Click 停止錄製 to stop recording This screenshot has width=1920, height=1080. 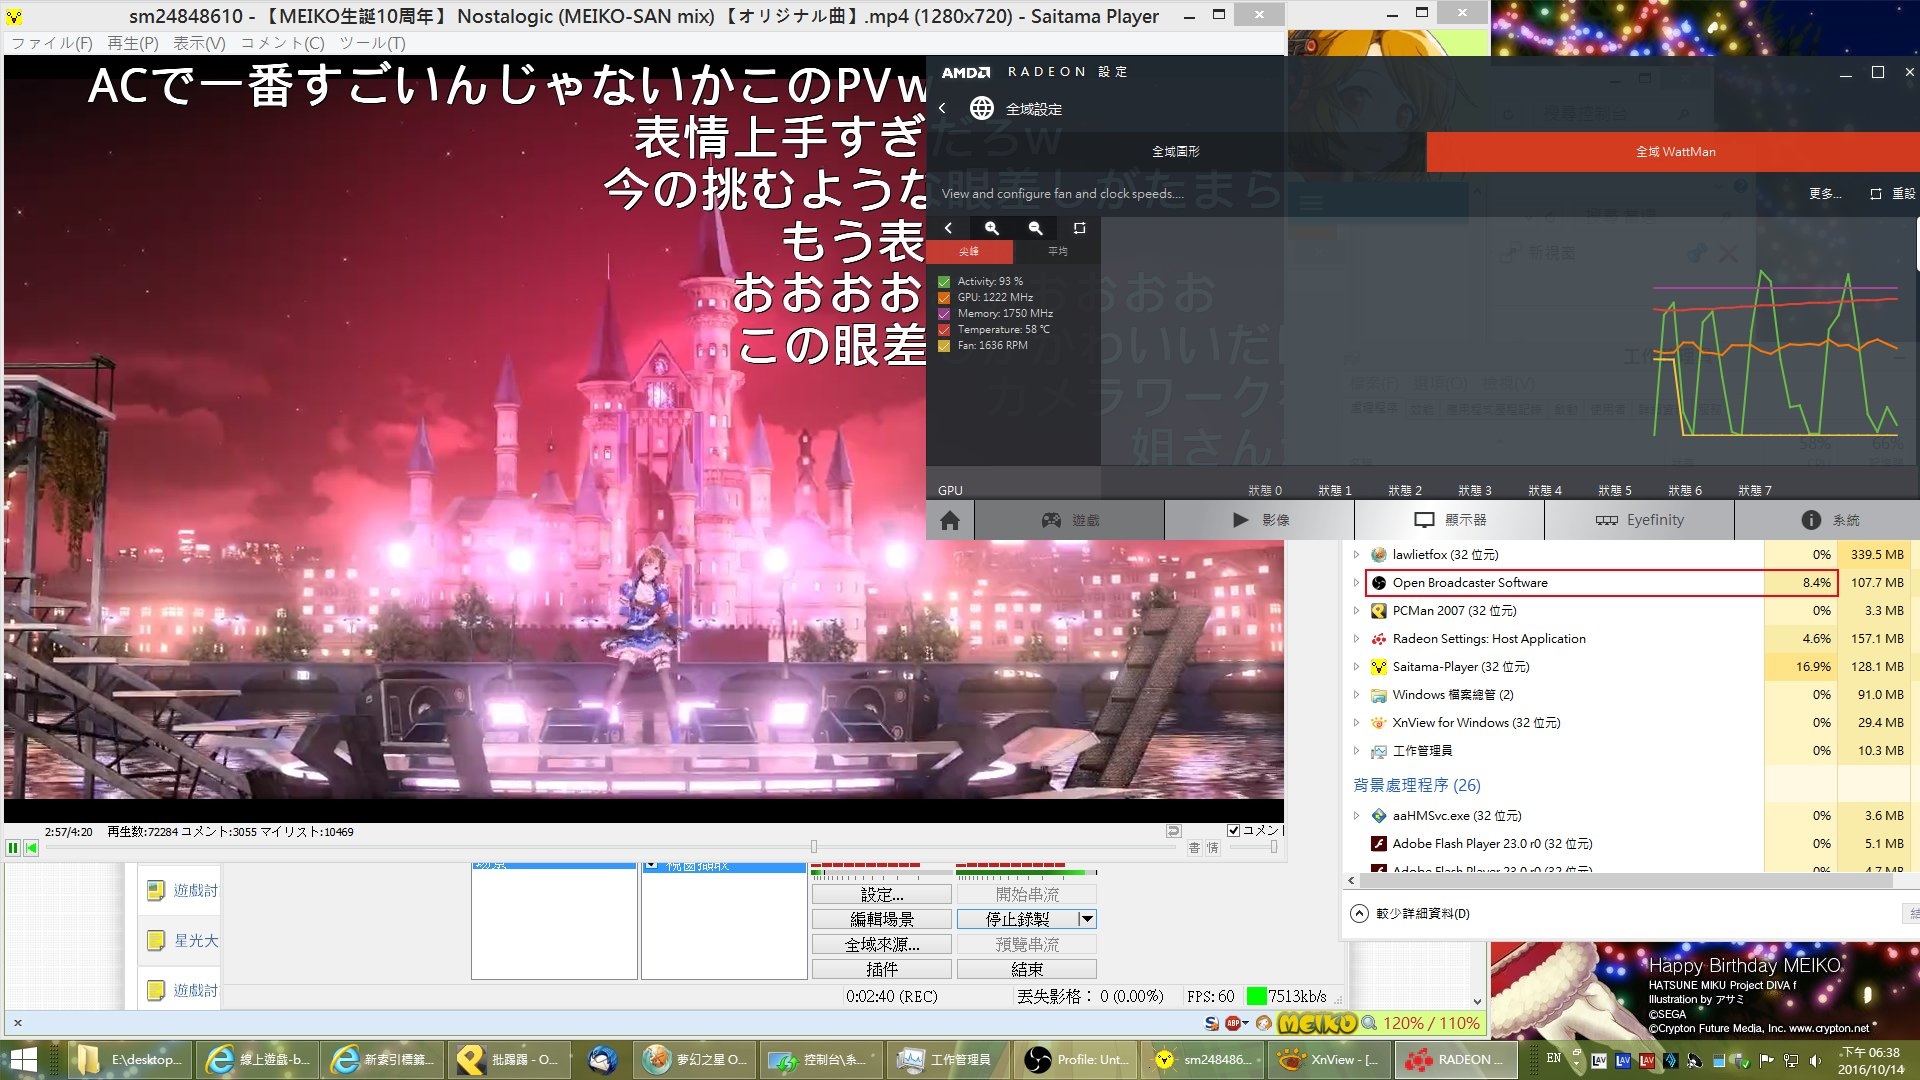tap(1017, 919)
